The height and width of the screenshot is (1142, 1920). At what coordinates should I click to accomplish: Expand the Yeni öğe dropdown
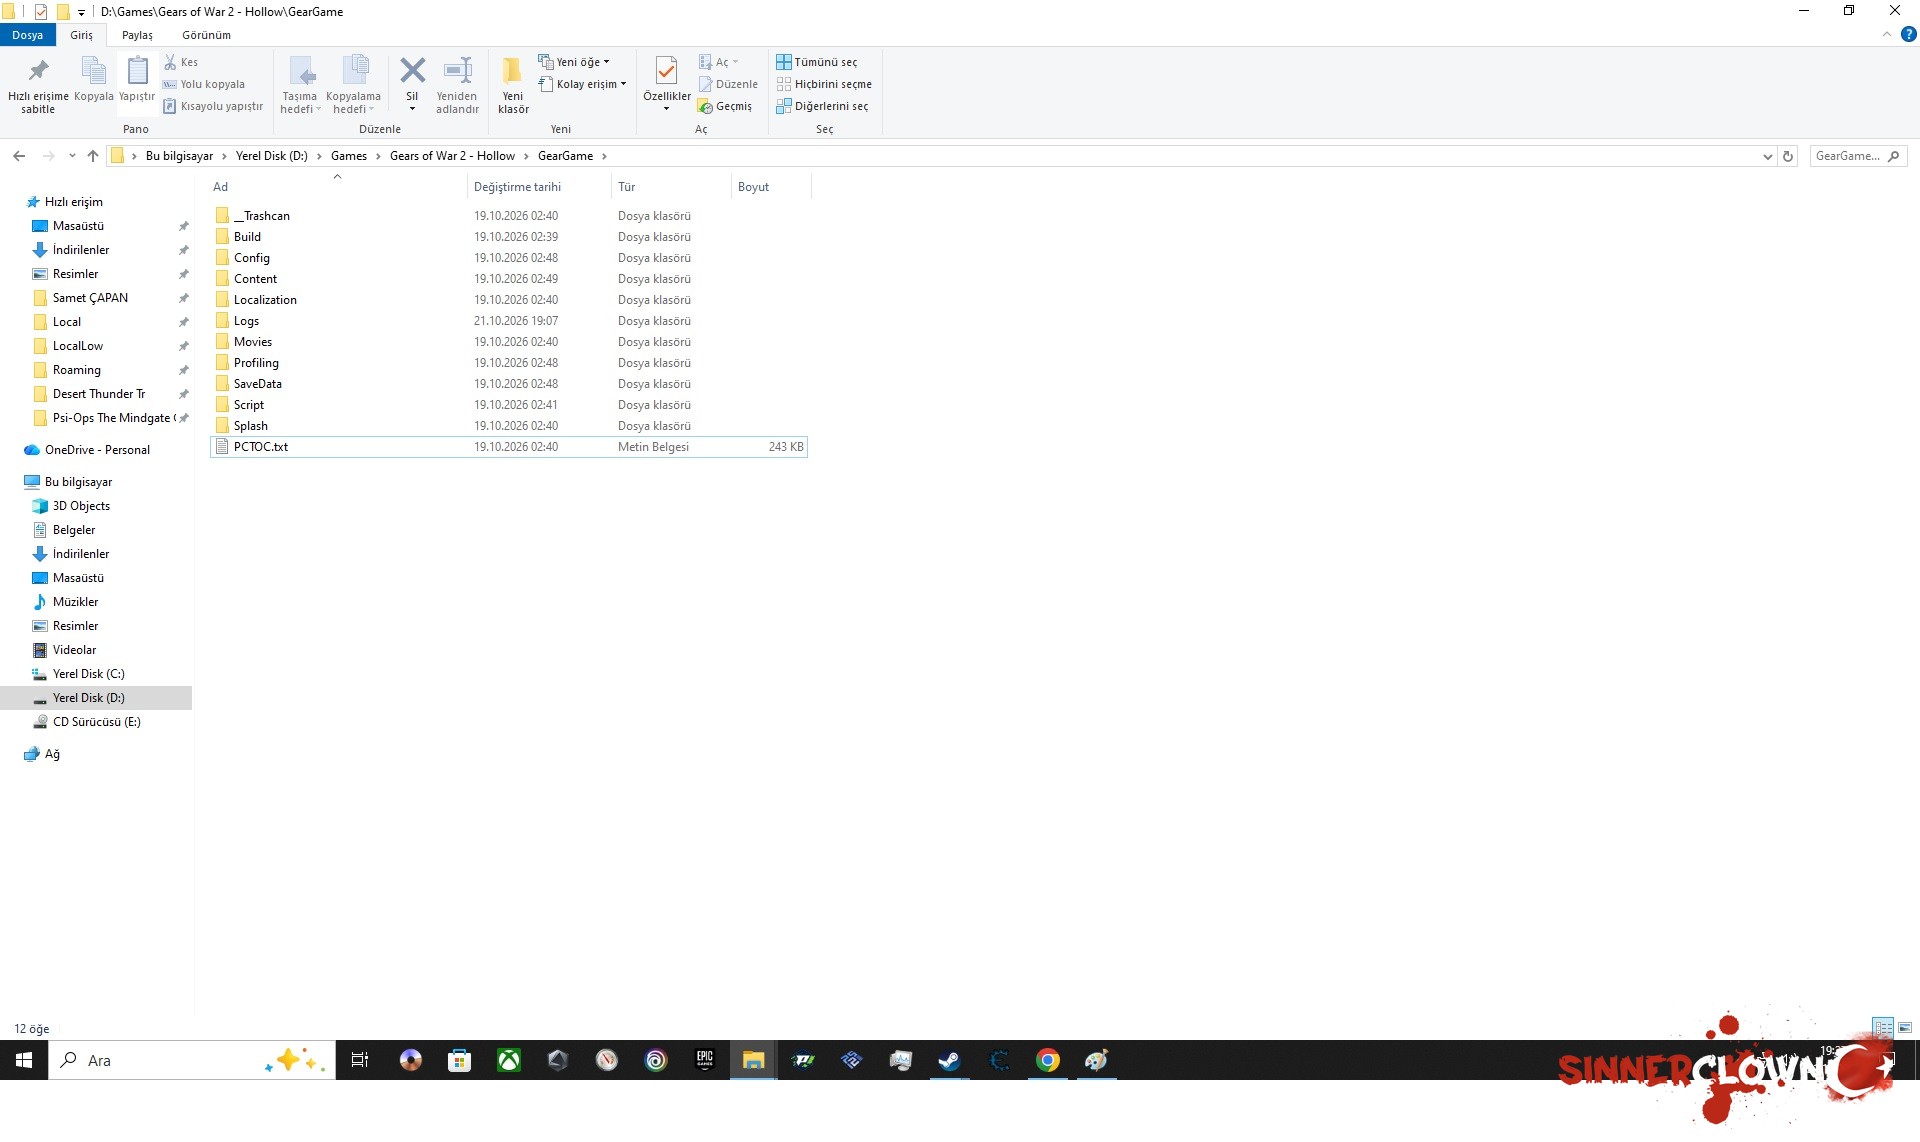tap(574, 62)
